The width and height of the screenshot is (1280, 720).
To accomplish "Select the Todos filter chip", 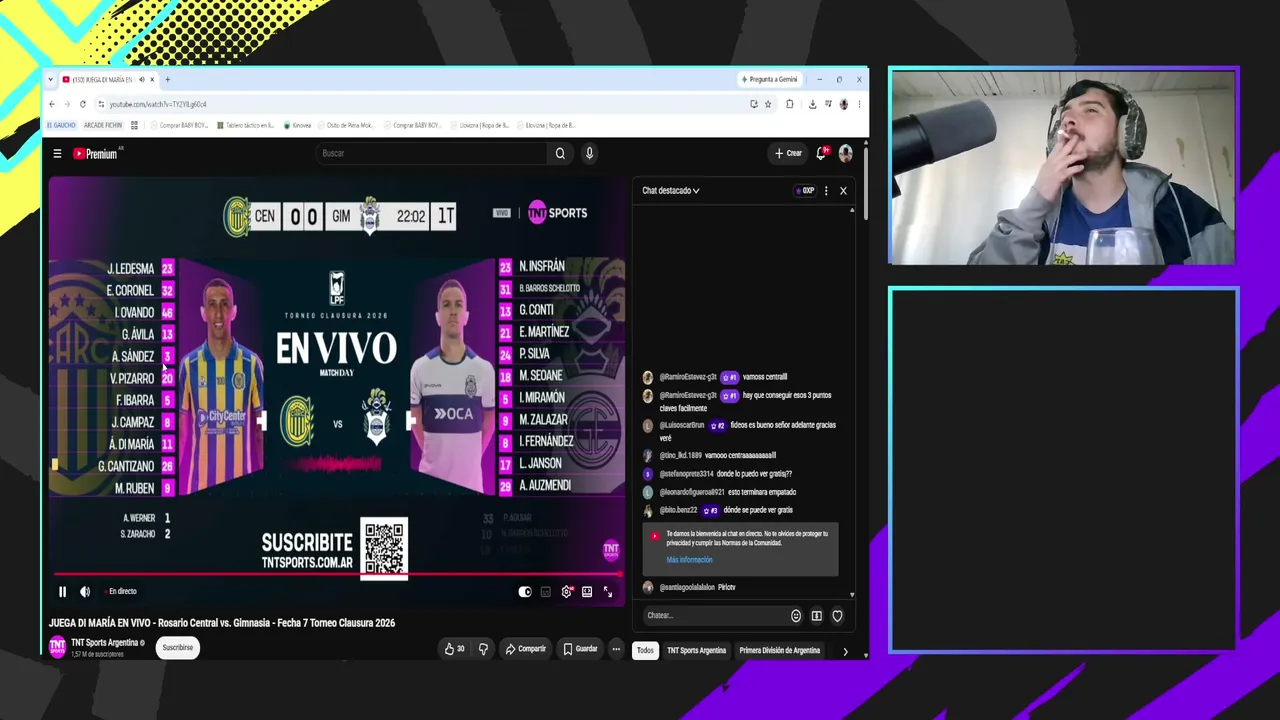I will click(x=645, y=650).
